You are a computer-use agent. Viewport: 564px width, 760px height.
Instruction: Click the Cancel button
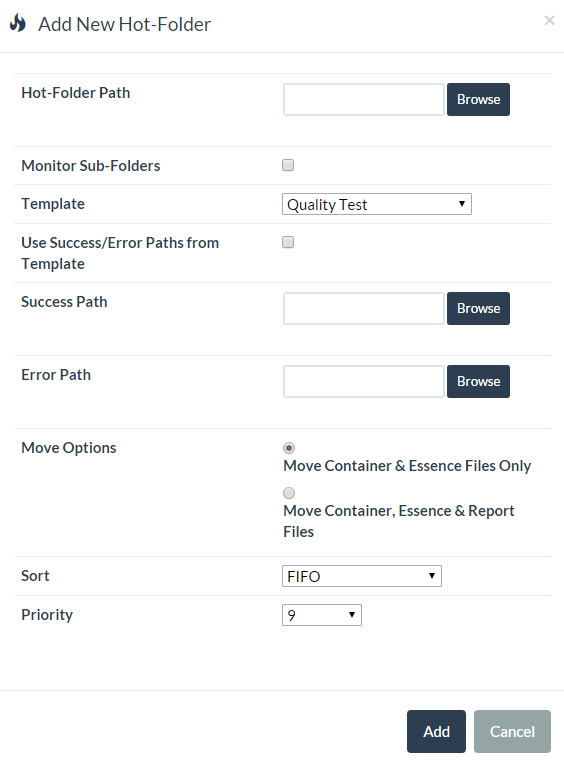[x=512, y=731]
